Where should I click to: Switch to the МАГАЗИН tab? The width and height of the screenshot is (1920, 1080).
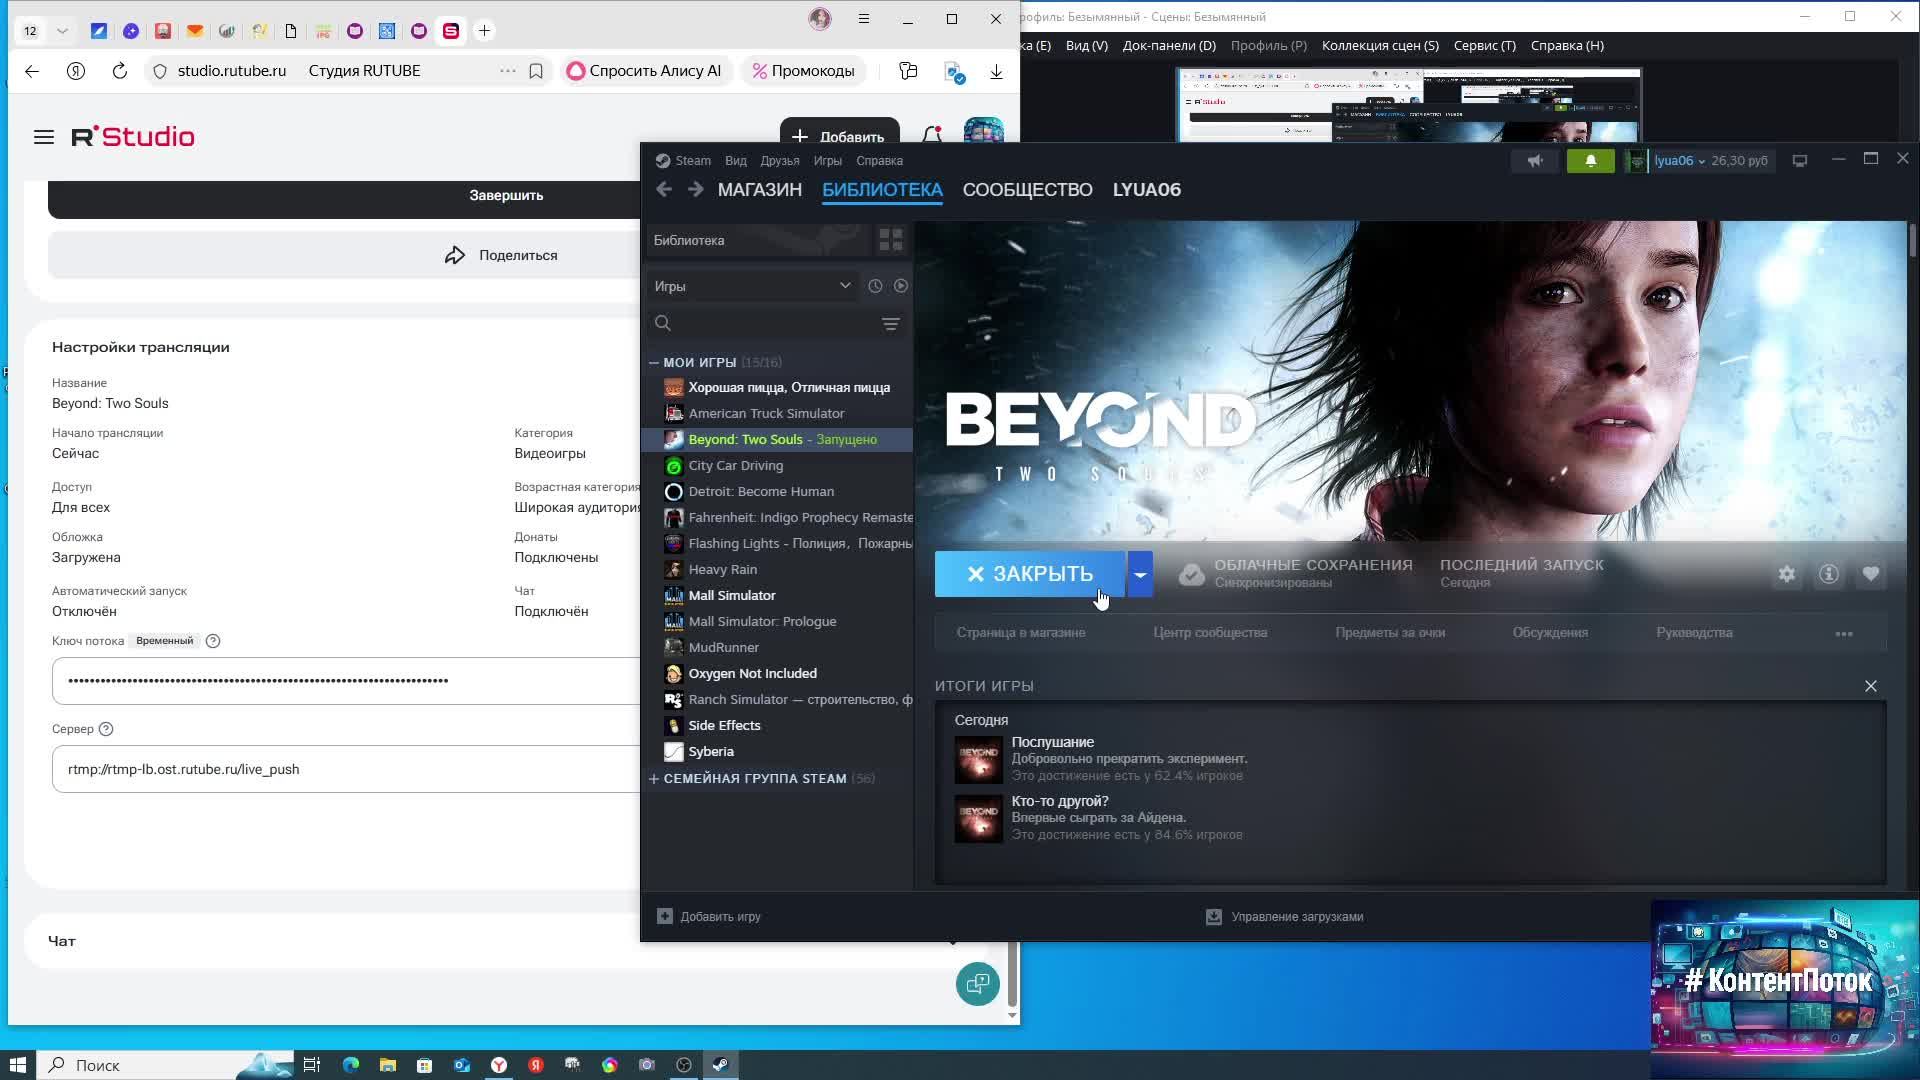[x=760, y=190]
